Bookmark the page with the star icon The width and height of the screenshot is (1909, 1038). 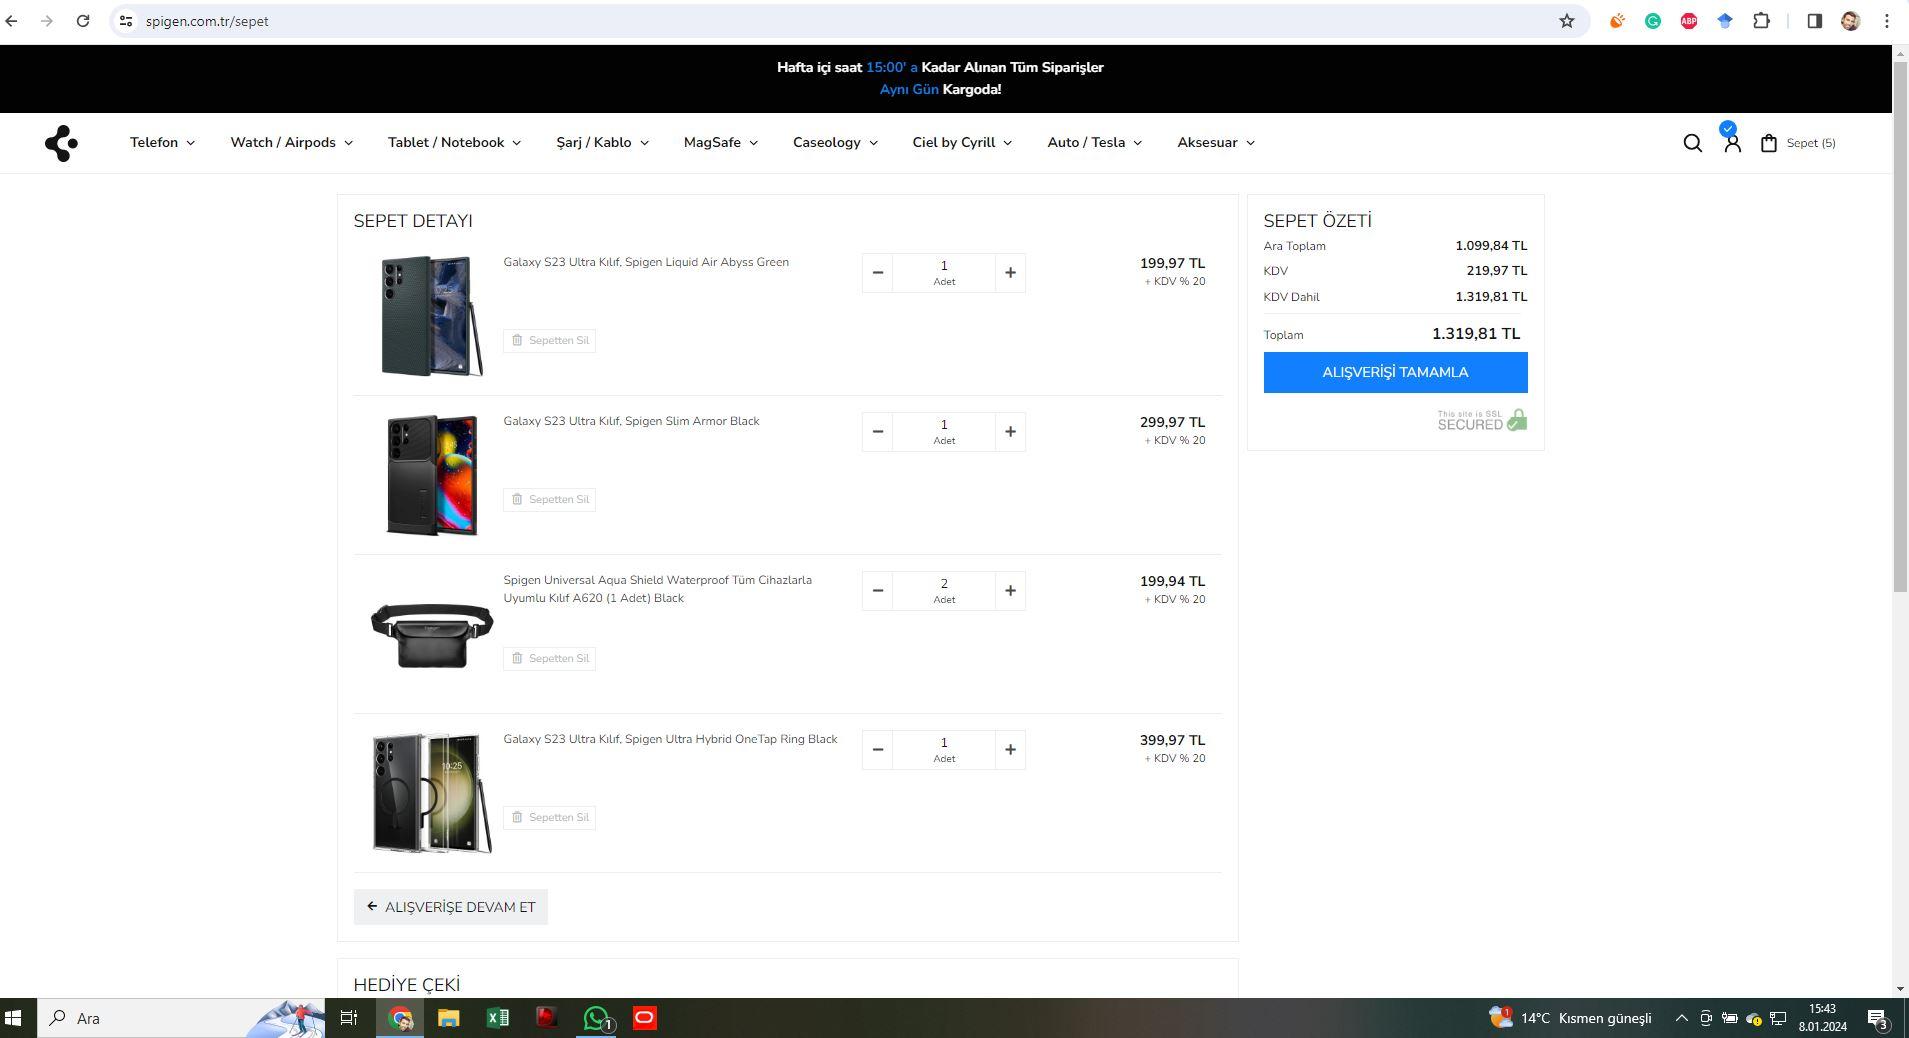coord(1565,20)
